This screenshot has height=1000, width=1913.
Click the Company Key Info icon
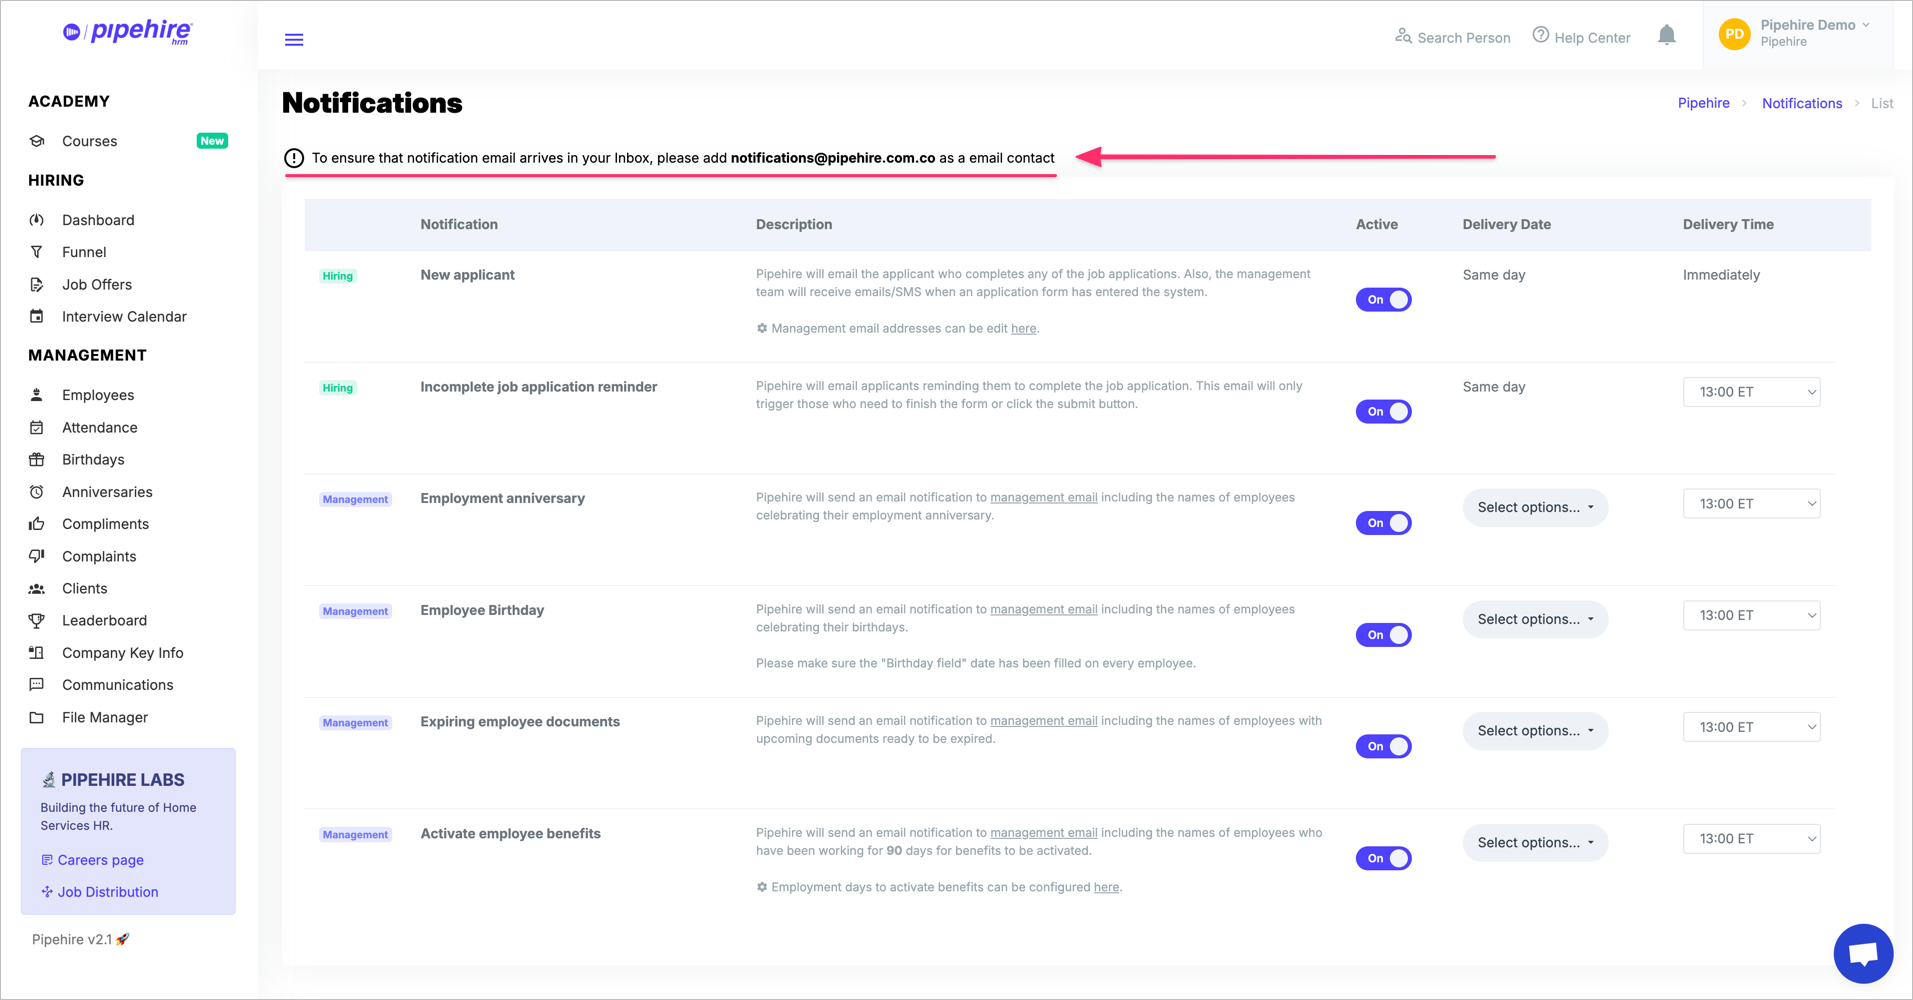[37, 653]
